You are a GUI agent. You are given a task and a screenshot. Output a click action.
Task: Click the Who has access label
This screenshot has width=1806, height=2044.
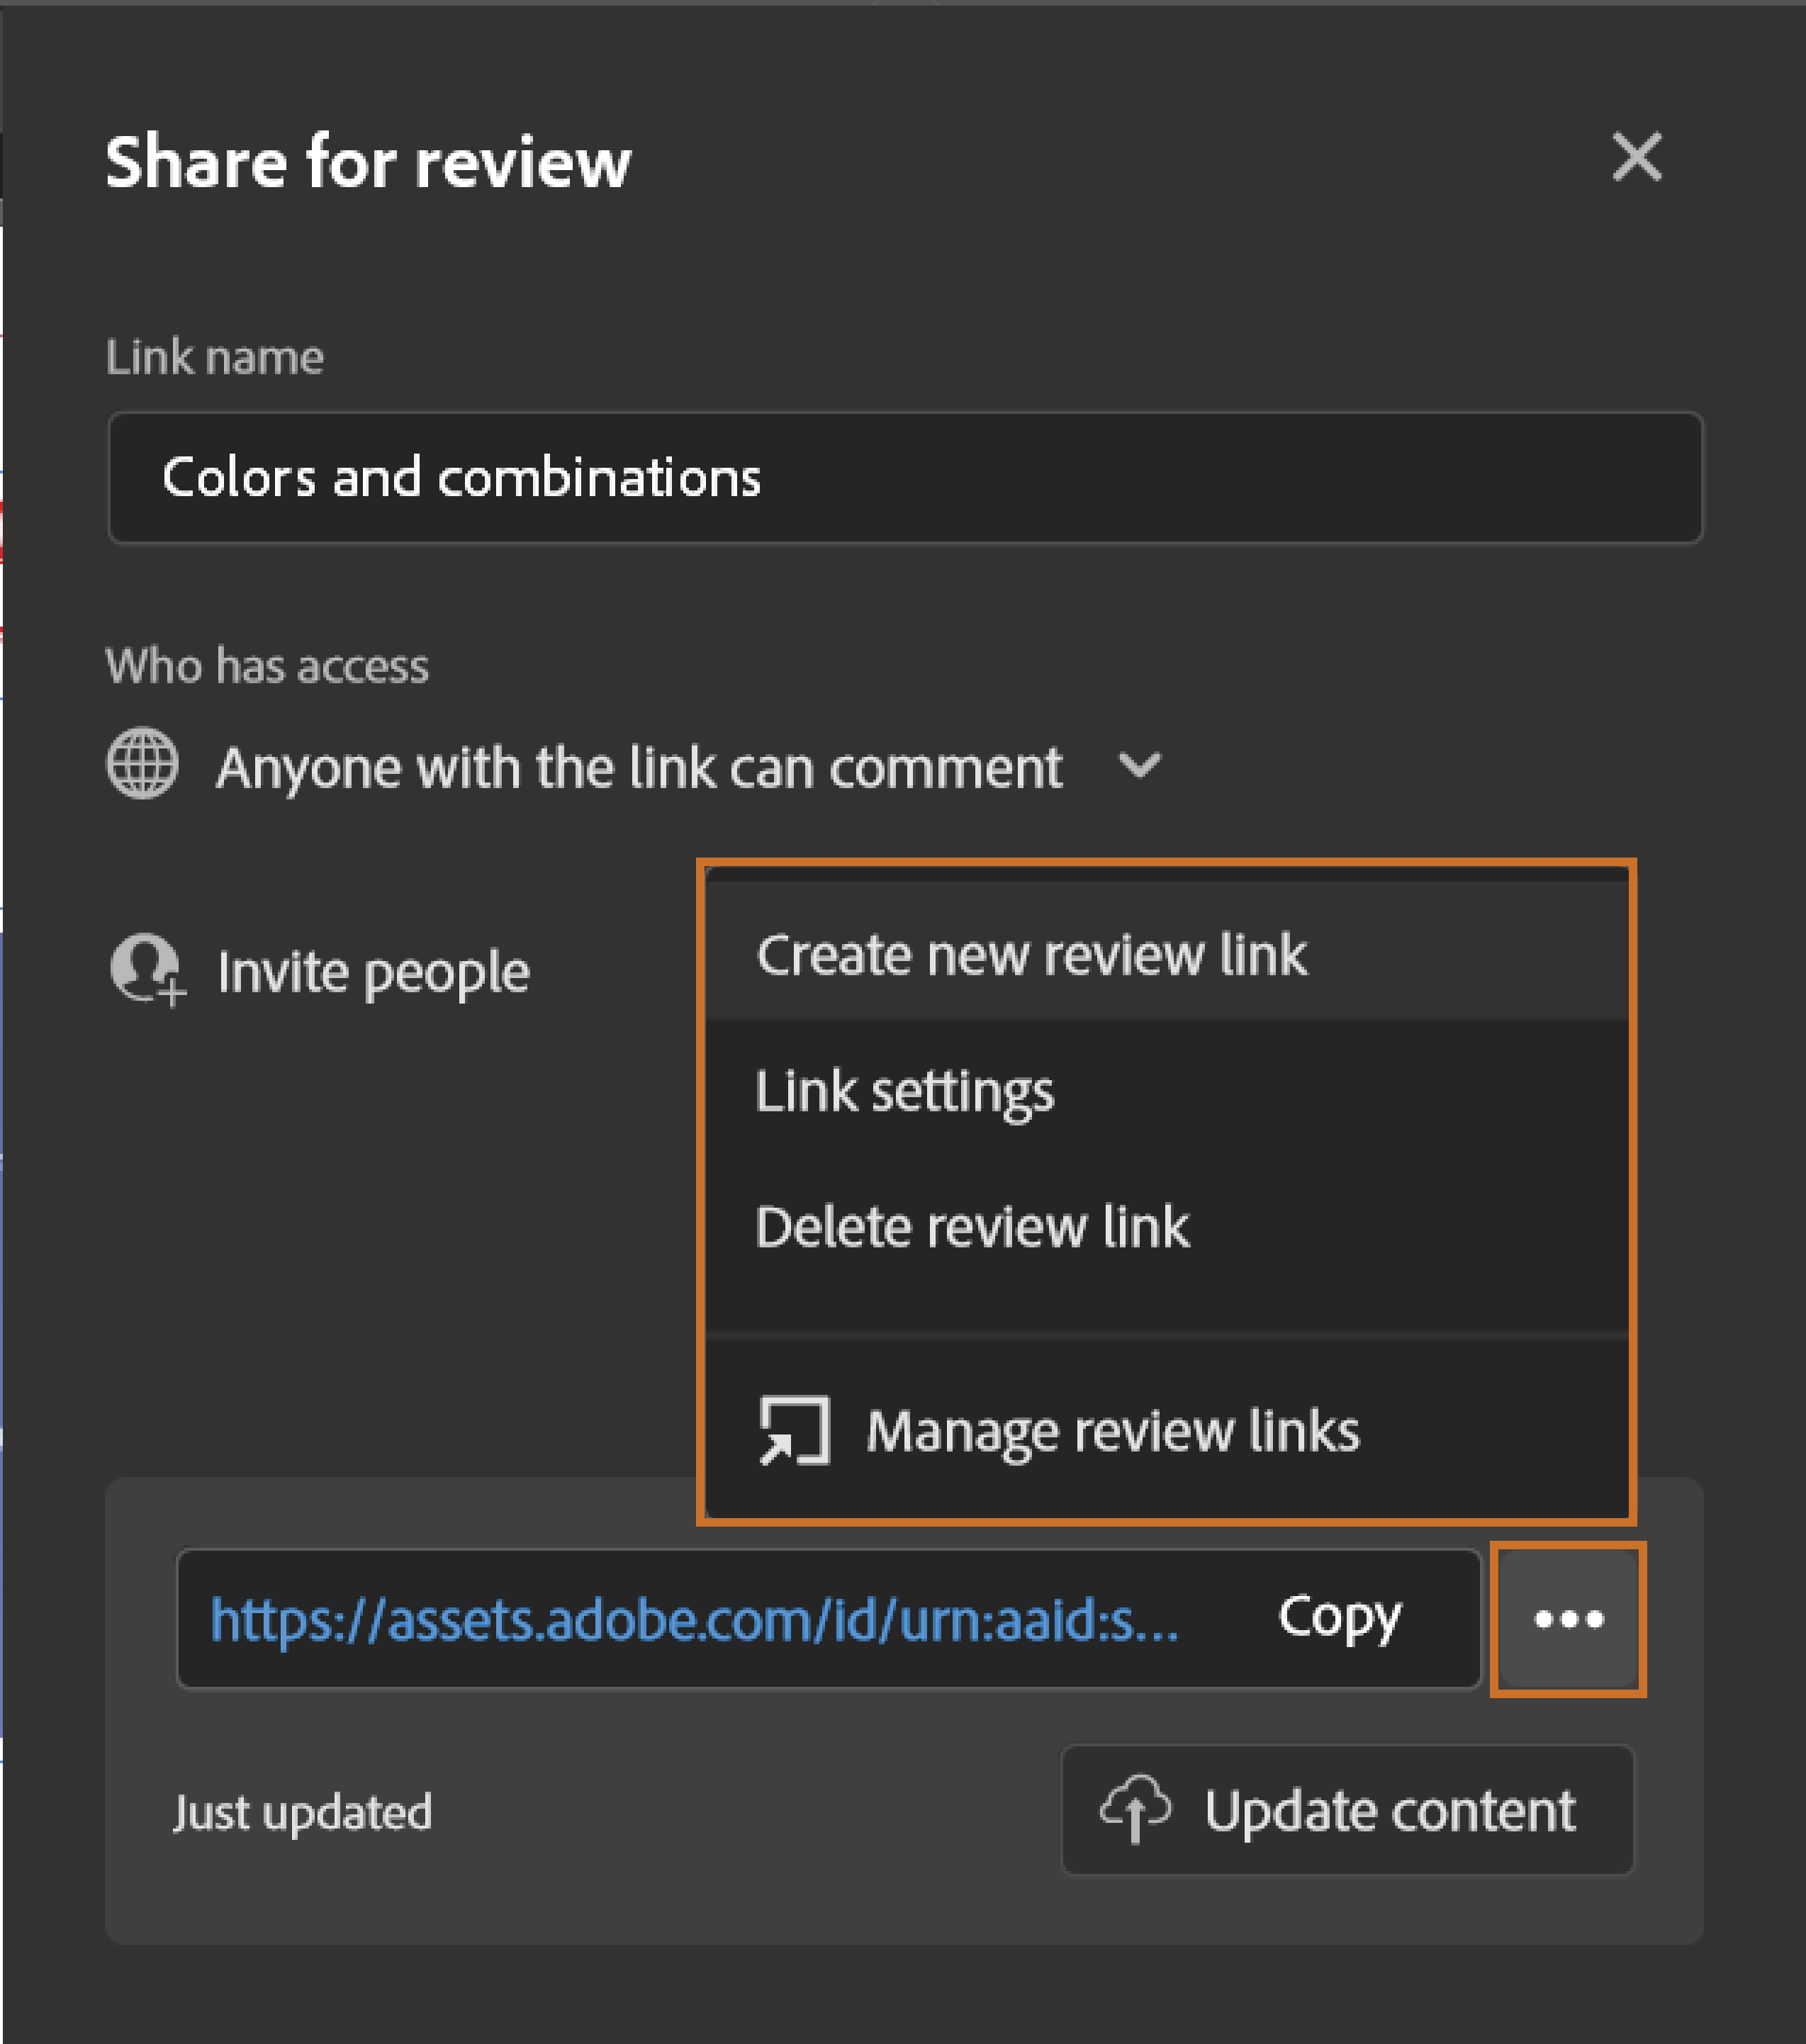click(267, 665)
